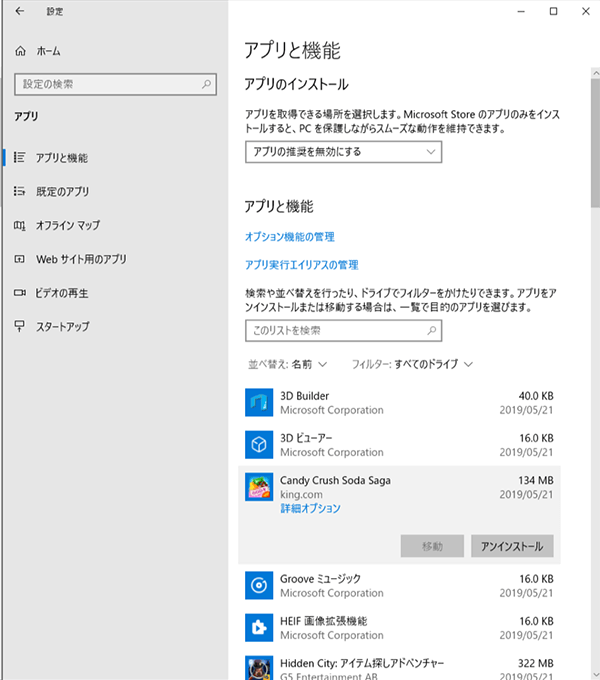Click the magnifier in 設定の検索 box
600x680 pixels.
207,84
